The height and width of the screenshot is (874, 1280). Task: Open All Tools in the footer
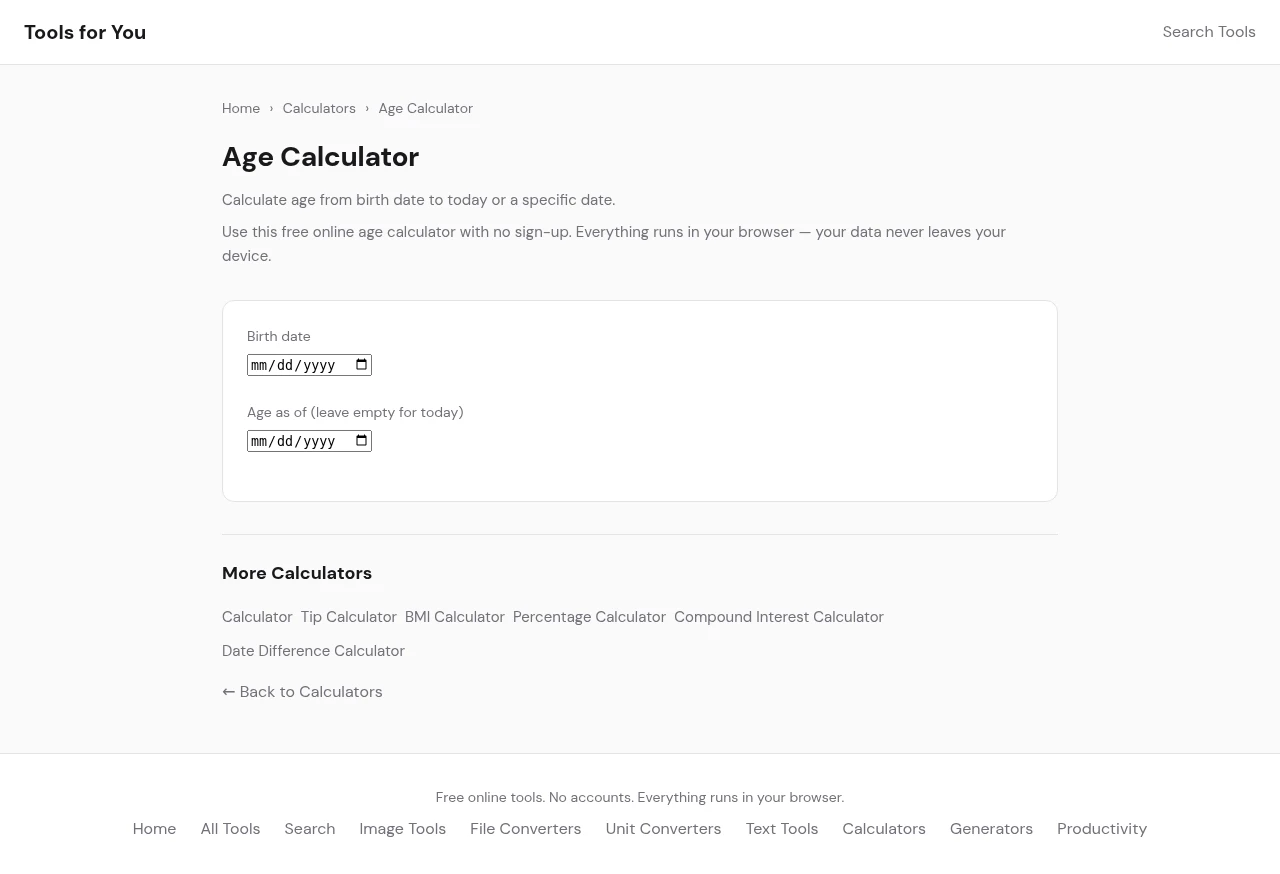pyautogui.click(x=230, y=829)
